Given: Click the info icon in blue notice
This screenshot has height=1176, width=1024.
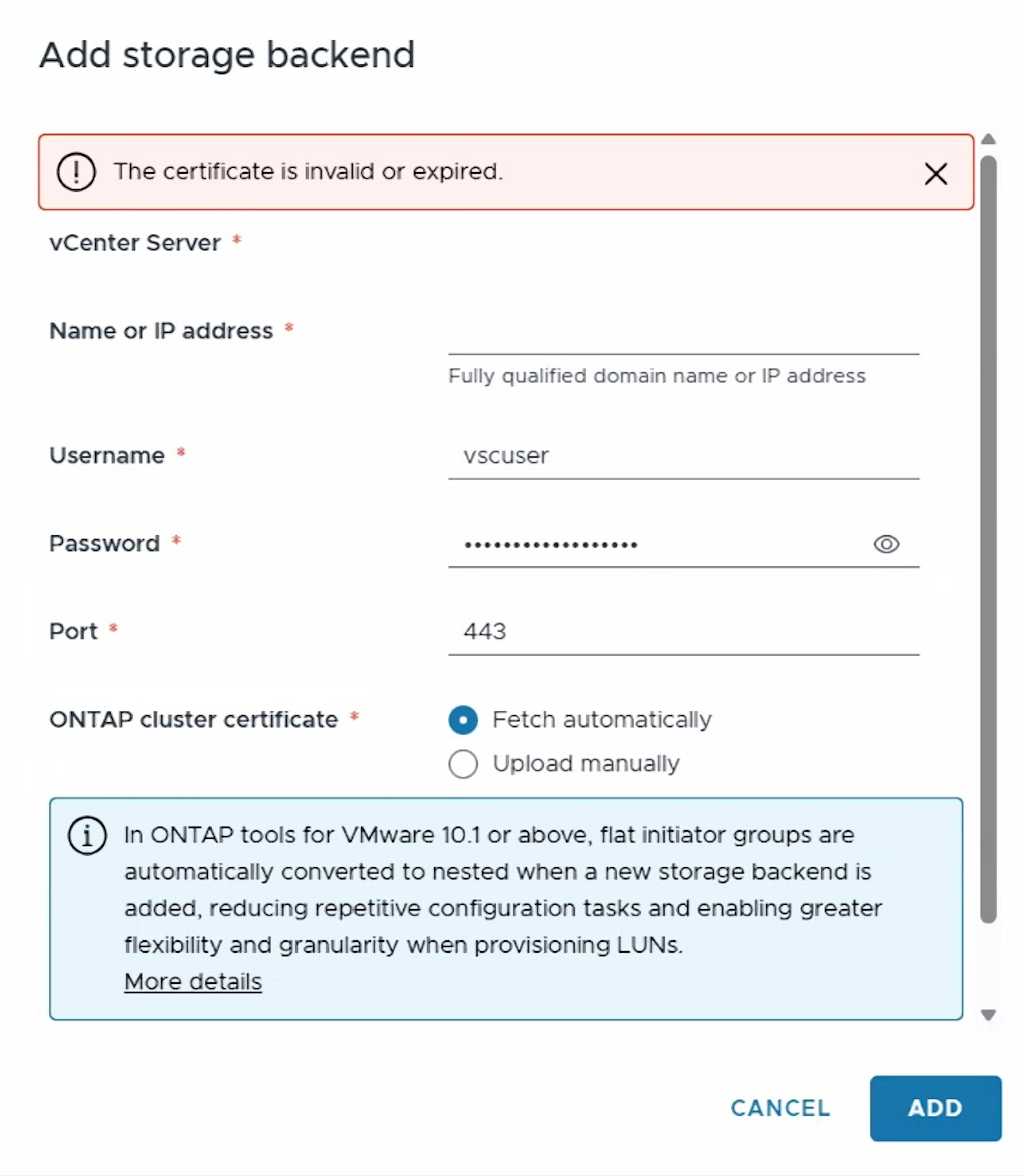Looking at the screenshot, I should [x=87, y=835].
